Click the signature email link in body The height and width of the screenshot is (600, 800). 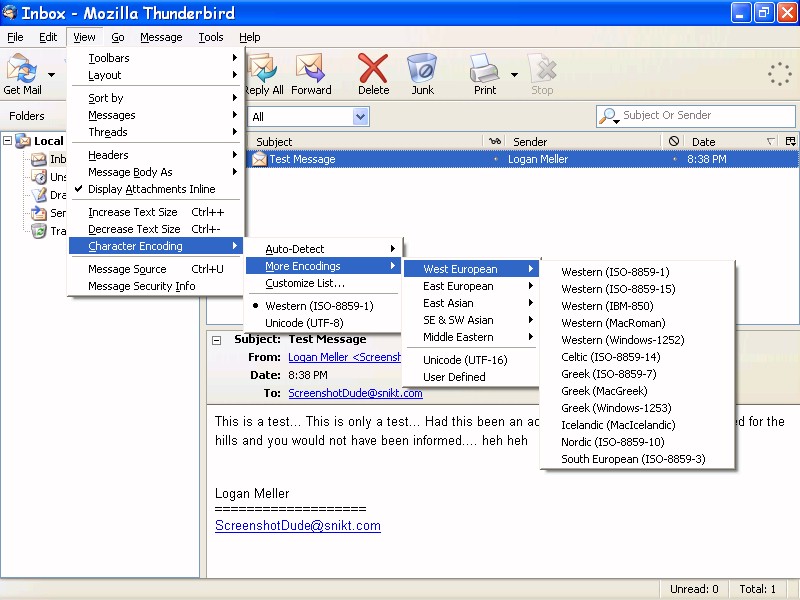click(x=297, y=526)
